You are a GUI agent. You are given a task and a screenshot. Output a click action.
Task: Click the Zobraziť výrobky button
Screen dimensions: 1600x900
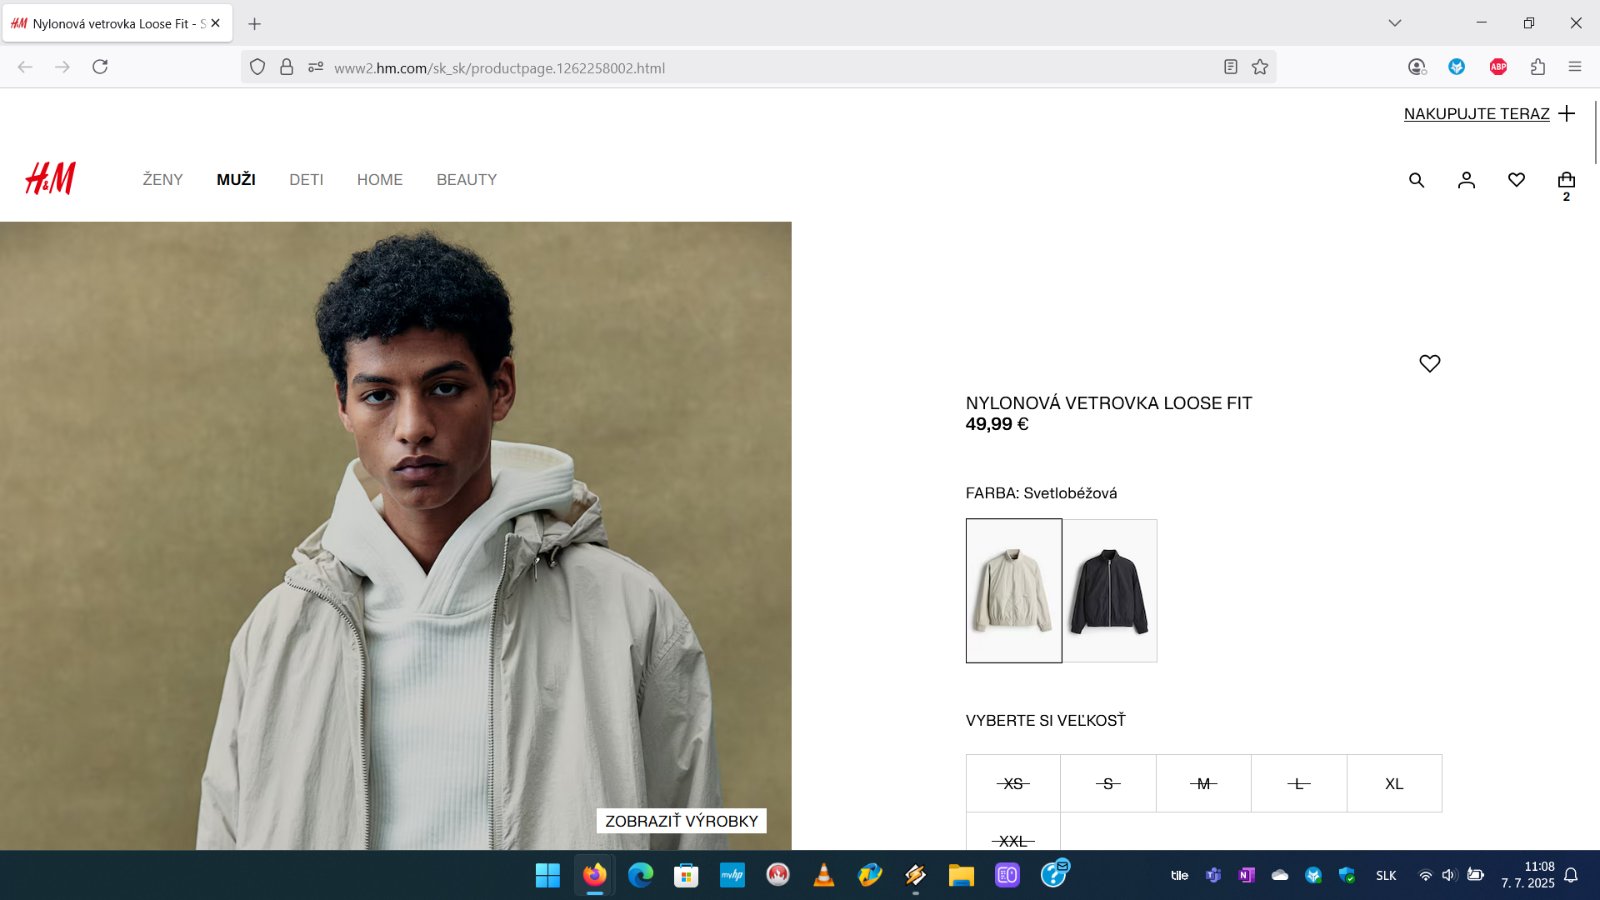(681, 821)
